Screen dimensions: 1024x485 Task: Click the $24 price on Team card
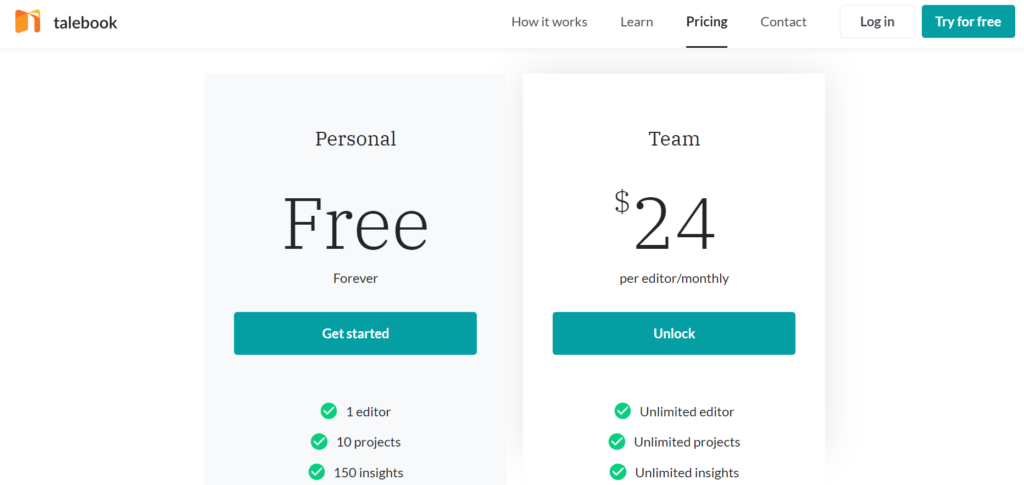[x=665, y=222]
